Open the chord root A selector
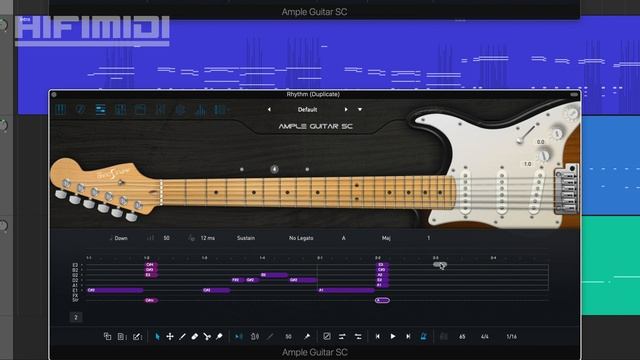The width and height of the screenshot is (640, 360). pyautogui.click(x=344, y=238)
